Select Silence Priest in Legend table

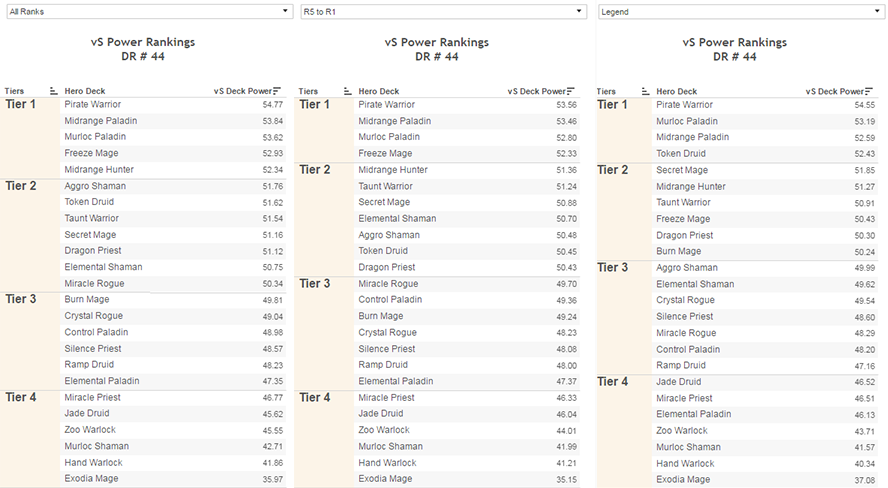pos(685,316)
